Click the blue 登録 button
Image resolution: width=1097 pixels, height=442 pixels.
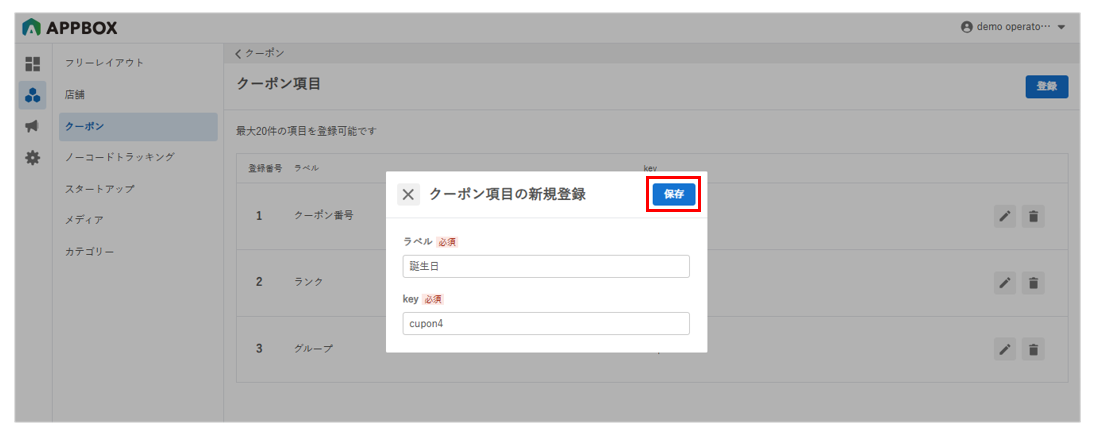point(1047,87)
